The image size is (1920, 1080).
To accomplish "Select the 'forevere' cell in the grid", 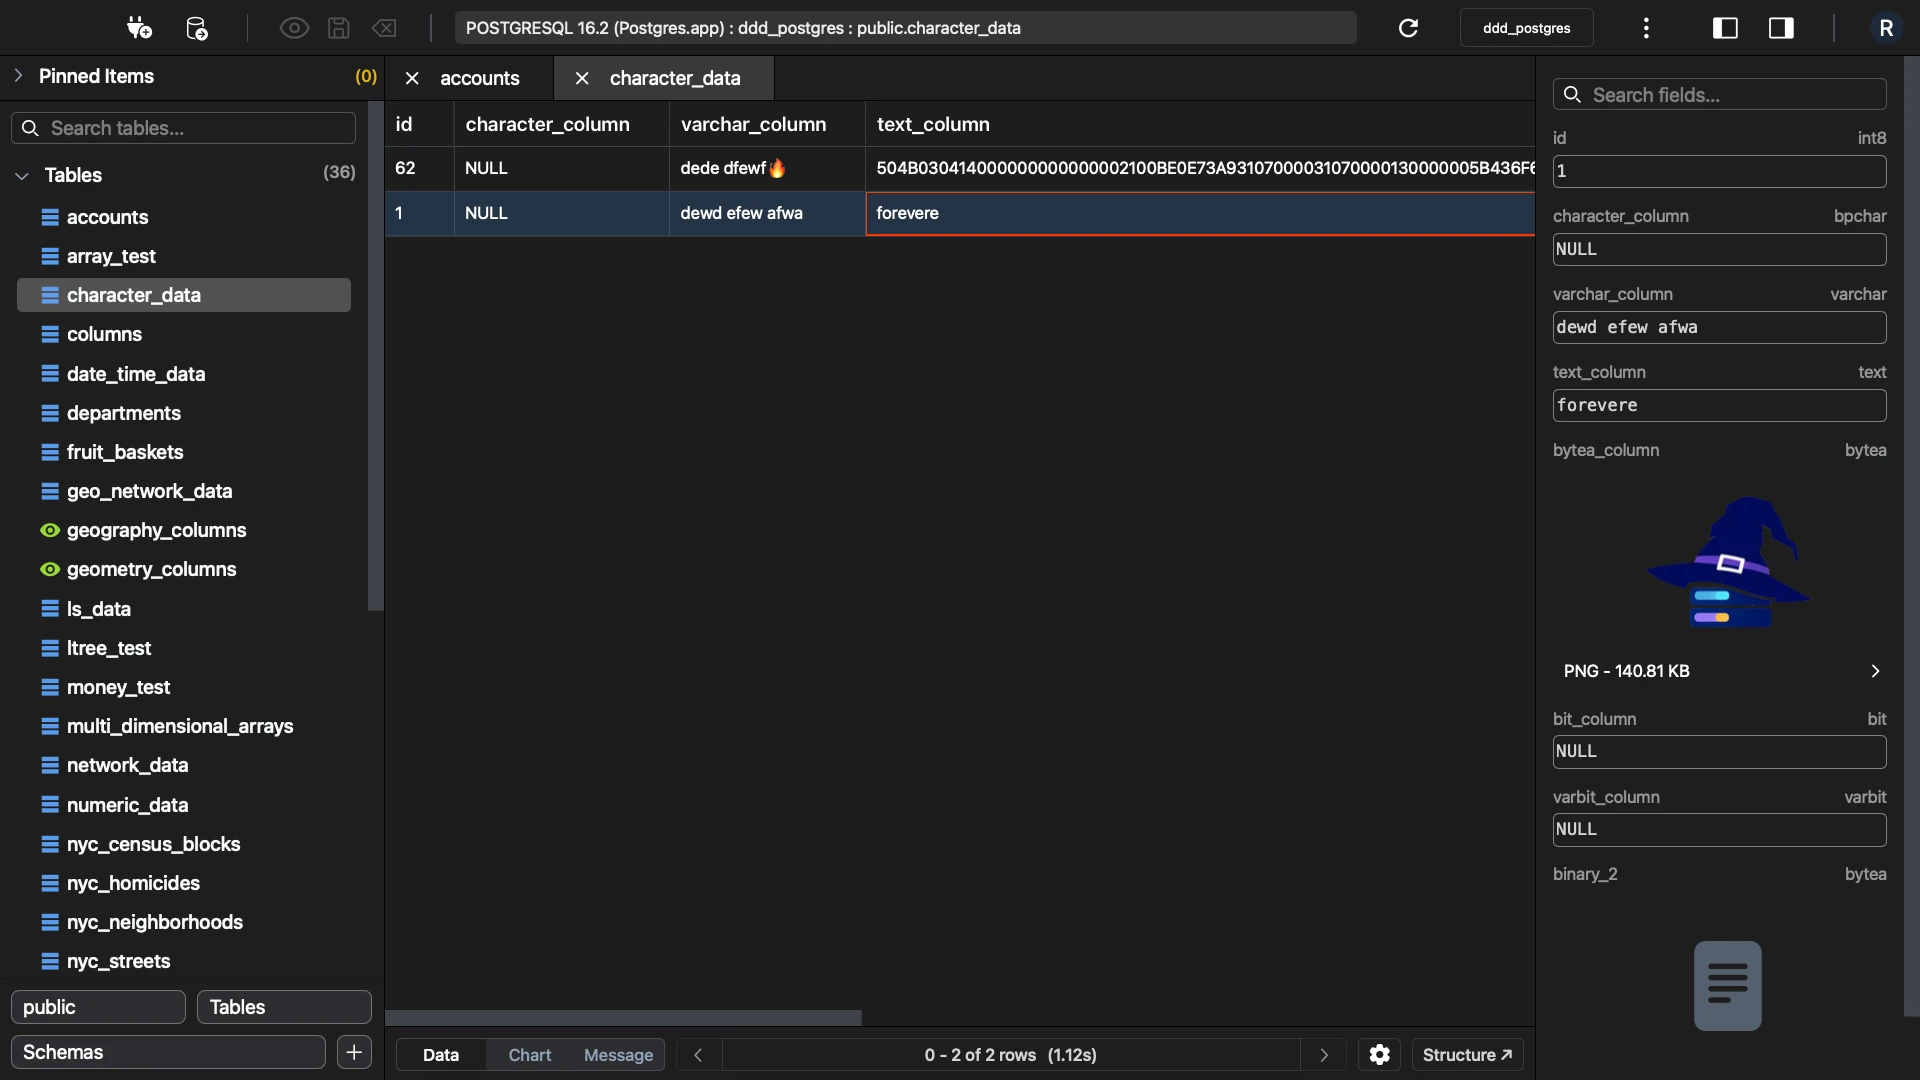I will click(x=1200, y=213).
